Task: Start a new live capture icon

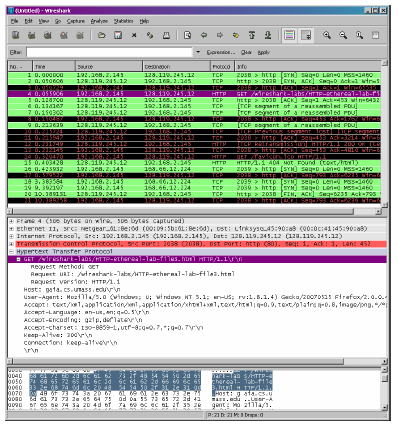Action: coord(48,35)
